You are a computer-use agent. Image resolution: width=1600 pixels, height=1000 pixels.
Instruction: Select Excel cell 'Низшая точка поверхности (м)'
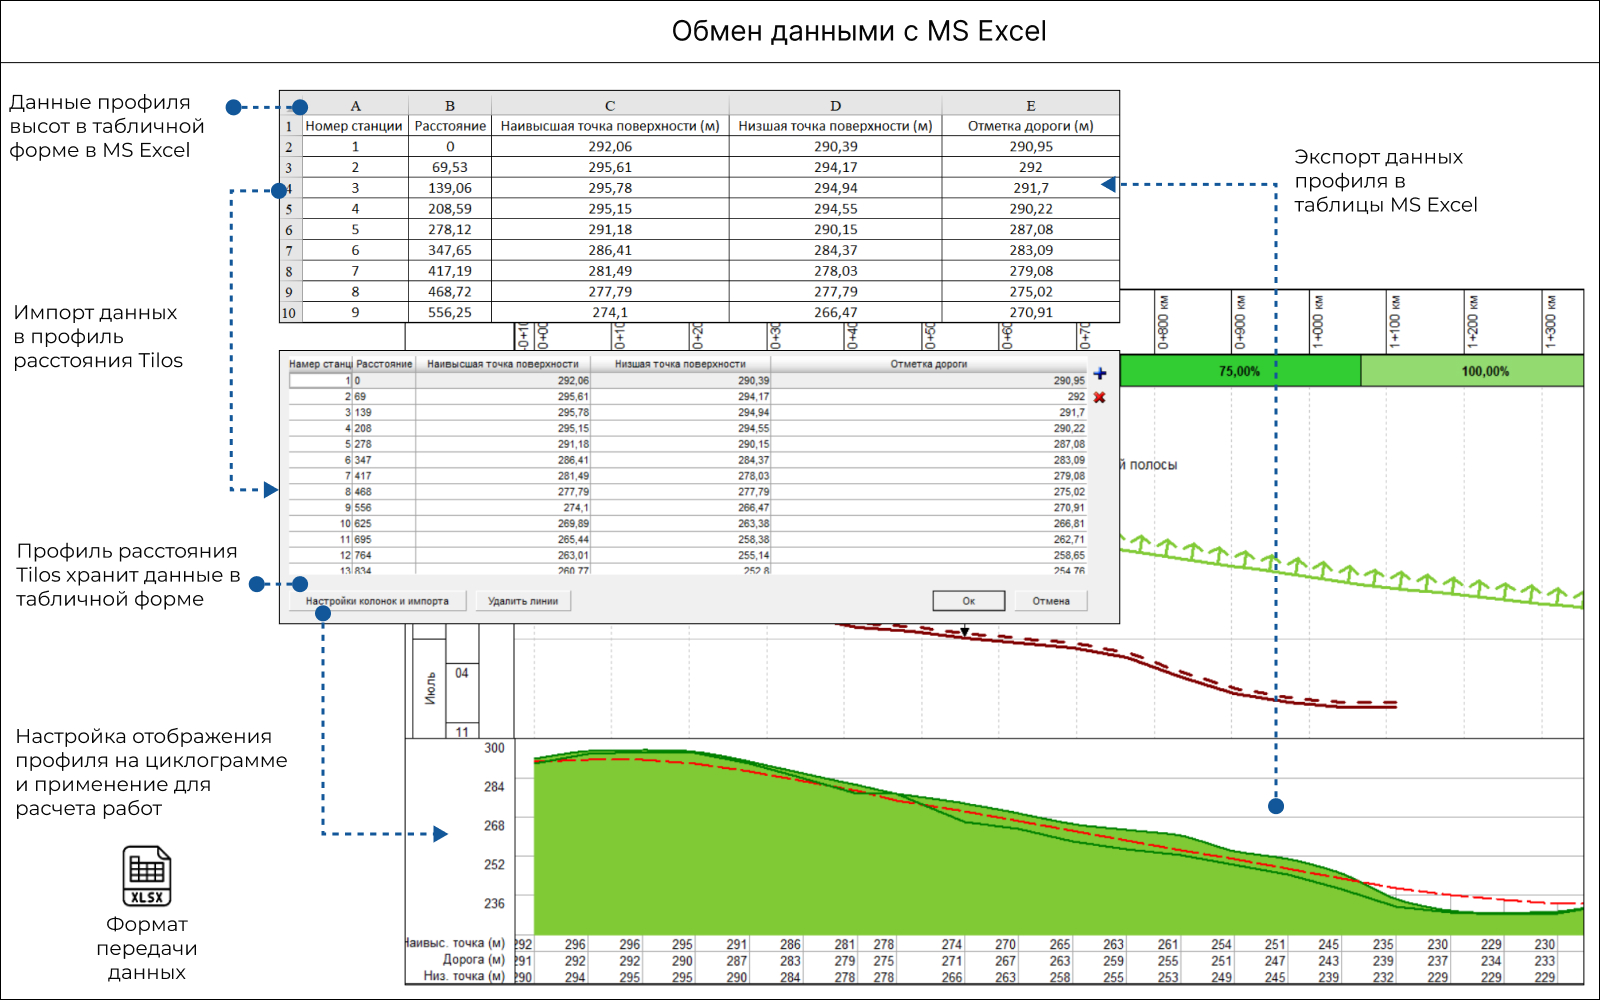coord(835,126)
